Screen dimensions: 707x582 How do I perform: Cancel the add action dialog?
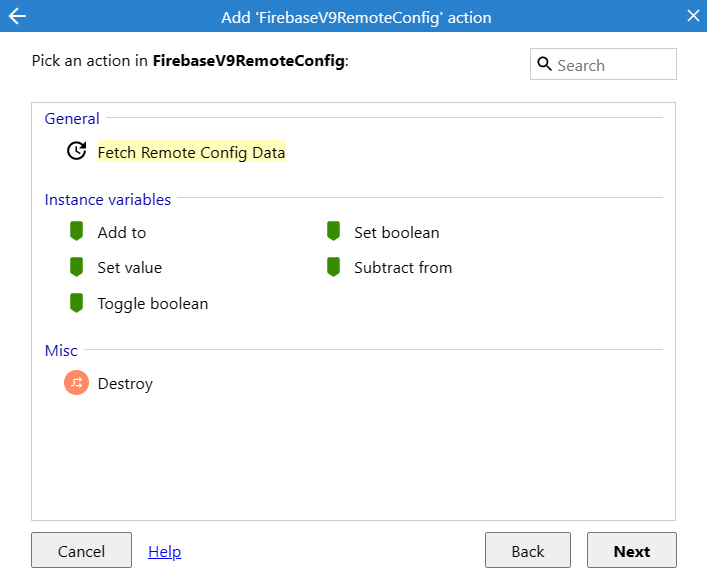(81, 550)
